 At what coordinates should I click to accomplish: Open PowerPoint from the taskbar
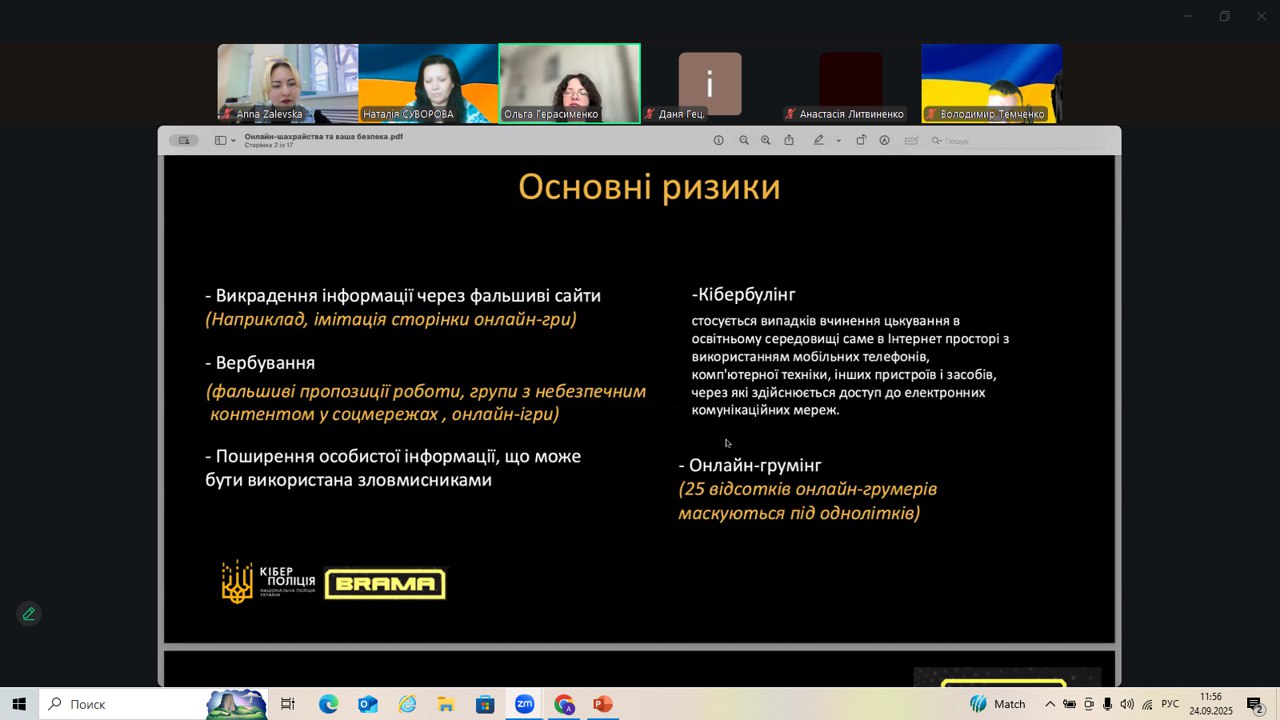coord(602,704)
